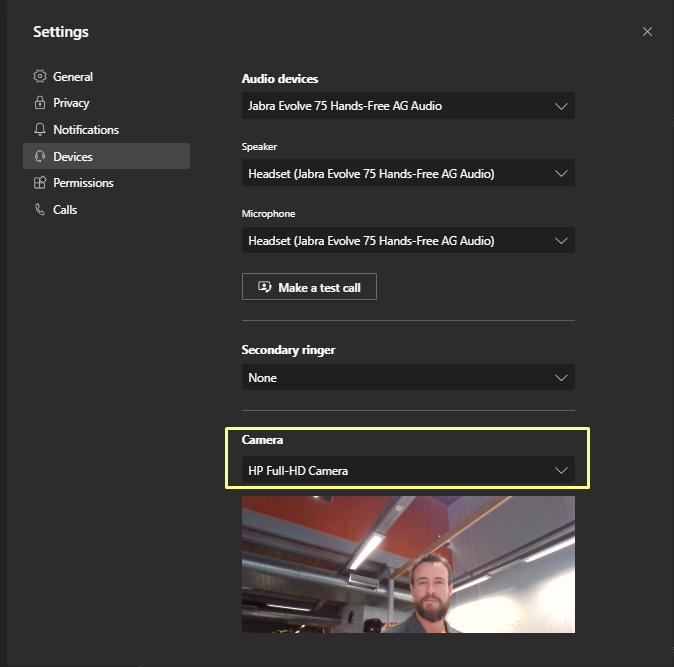674x667 pixels.
Task: Click the Devices headset icon
Action: pyautogui.click(x=40, y=156)
